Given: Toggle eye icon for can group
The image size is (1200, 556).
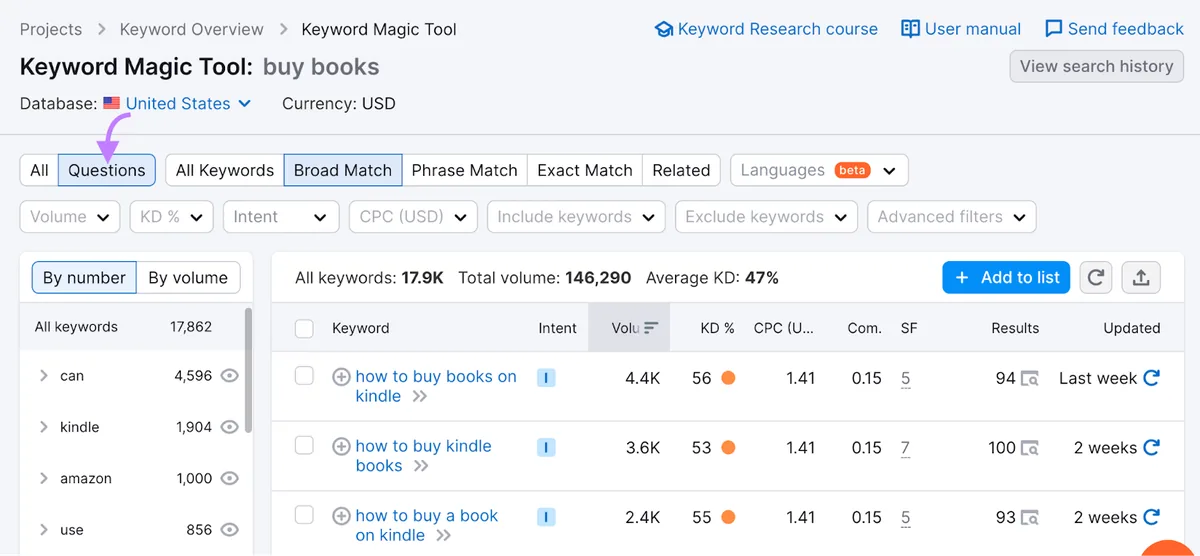Looking at the screenshot, I should tap(230, 376).
